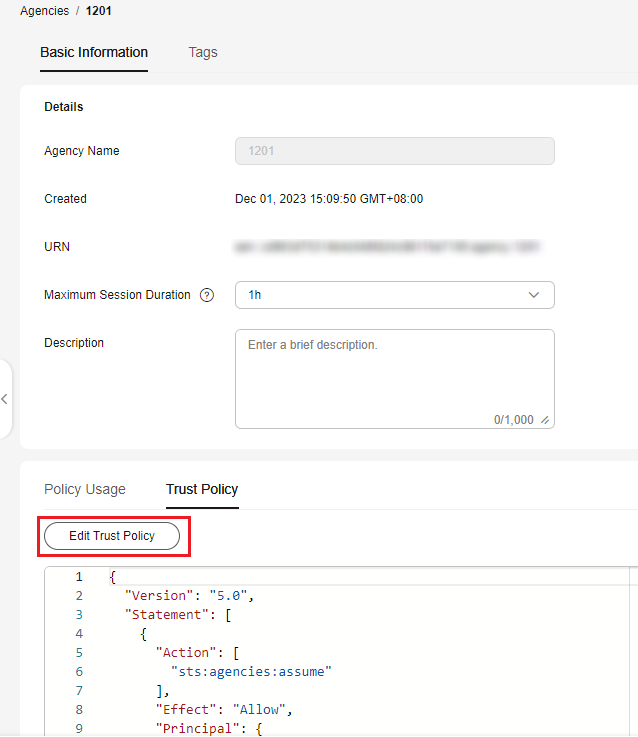Click the disabled Agency Name field

[394, 151]
